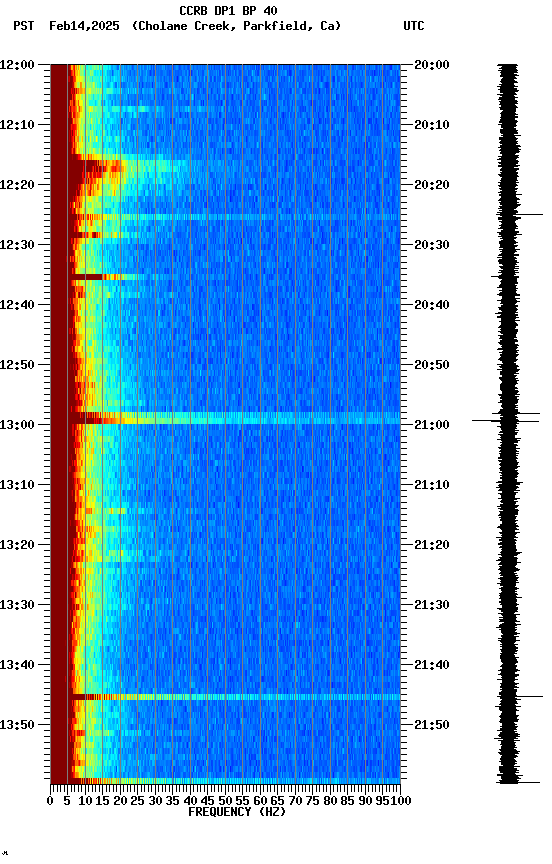
Task: Click the broadband event band near 13:45 PST
Action: tap(225, 697)
